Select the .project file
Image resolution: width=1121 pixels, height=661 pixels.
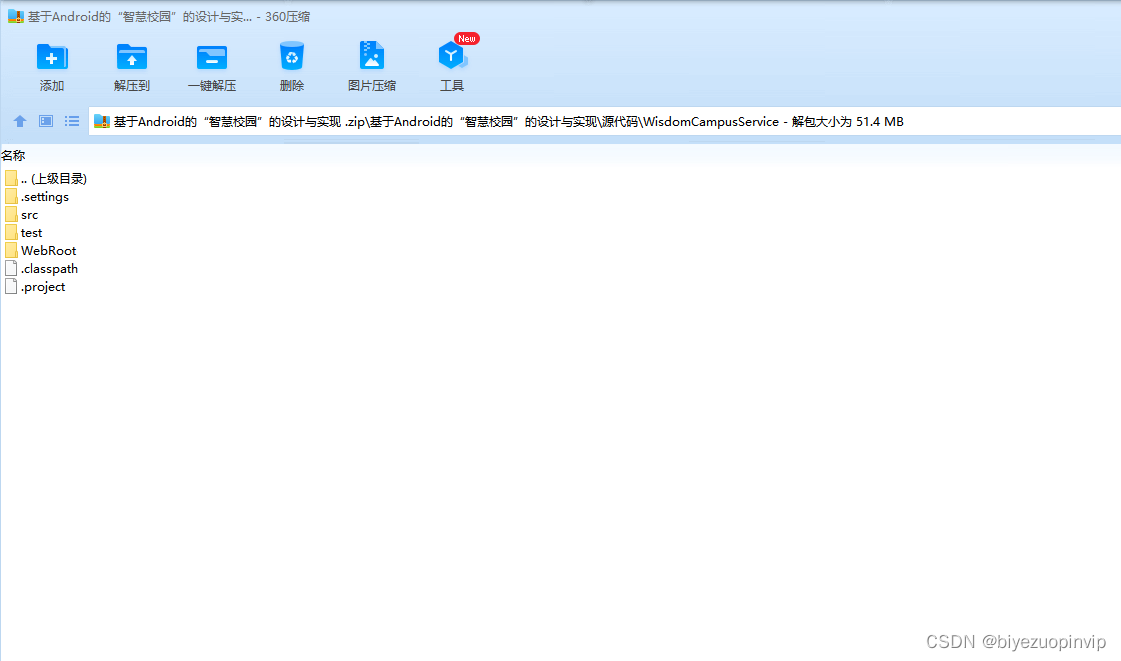(x=42, y=286)
